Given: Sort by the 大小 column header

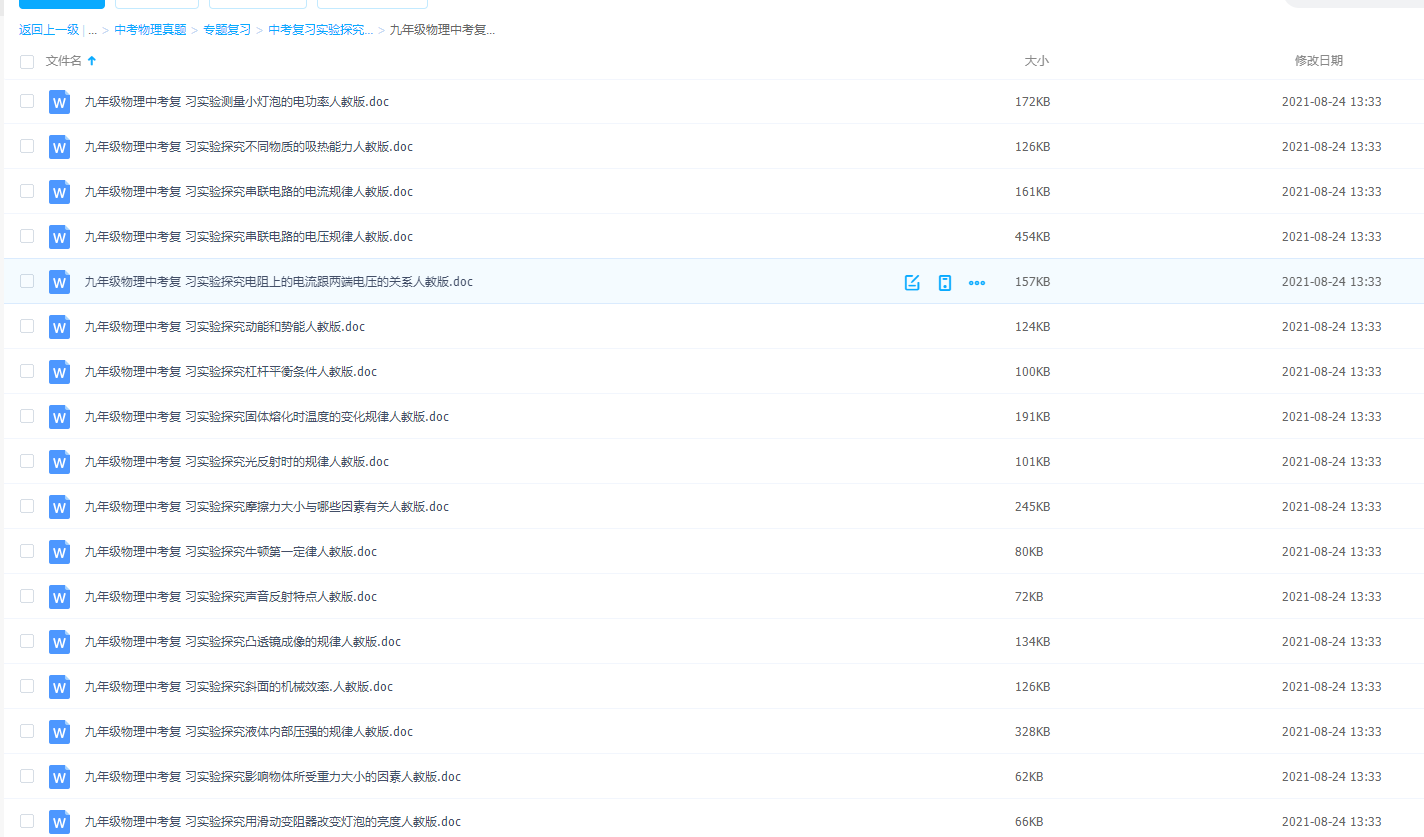Looking at the screenshot, I should click(1036, 61).
